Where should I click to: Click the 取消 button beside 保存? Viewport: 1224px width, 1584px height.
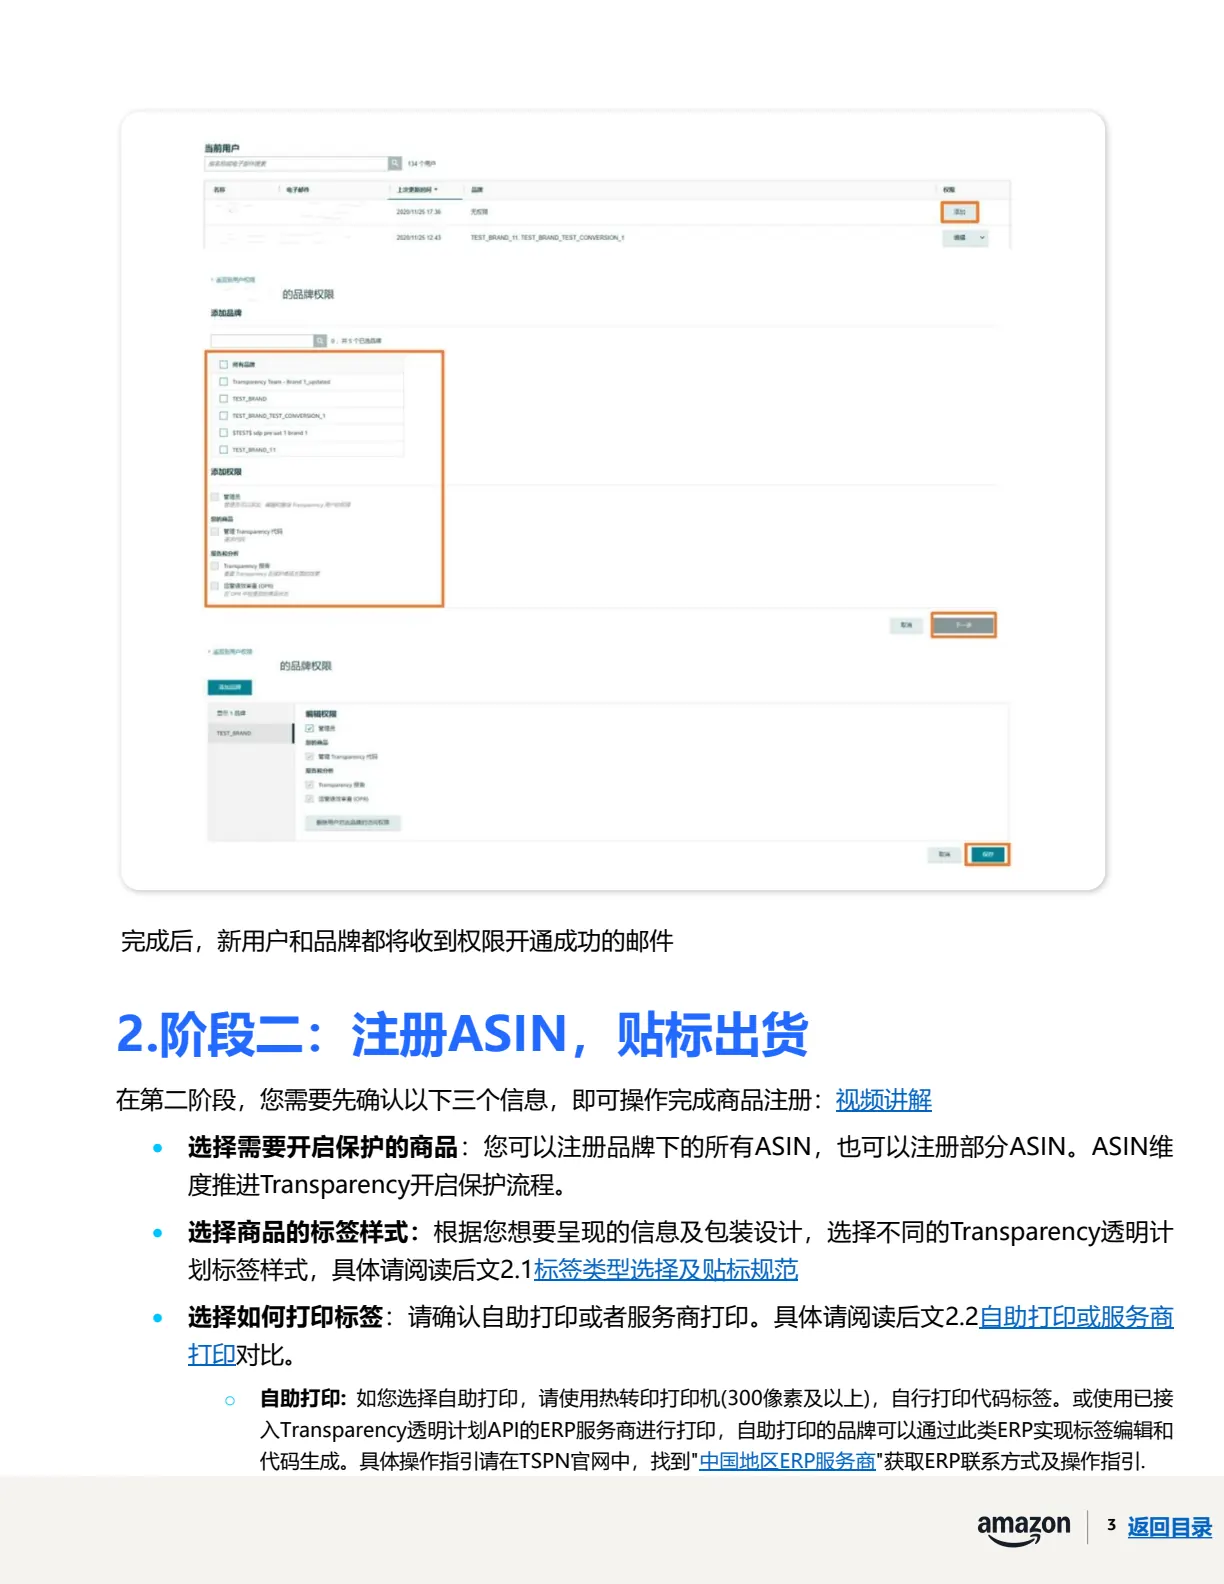pyautogui.click(x=944, y=854)
